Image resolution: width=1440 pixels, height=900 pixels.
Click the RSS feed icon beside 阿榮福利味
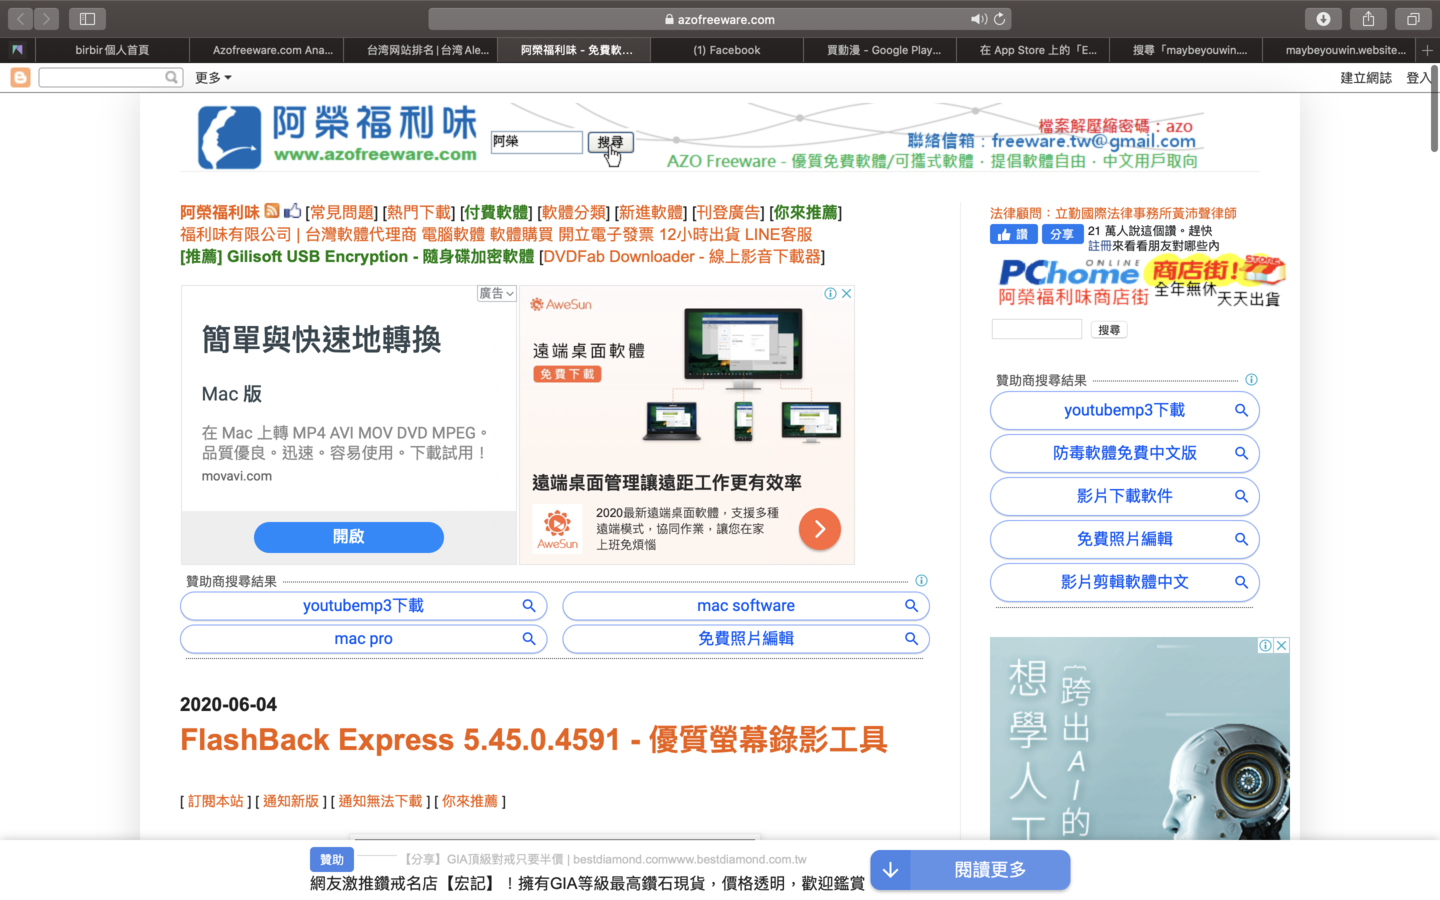click(x=272, y=211)
